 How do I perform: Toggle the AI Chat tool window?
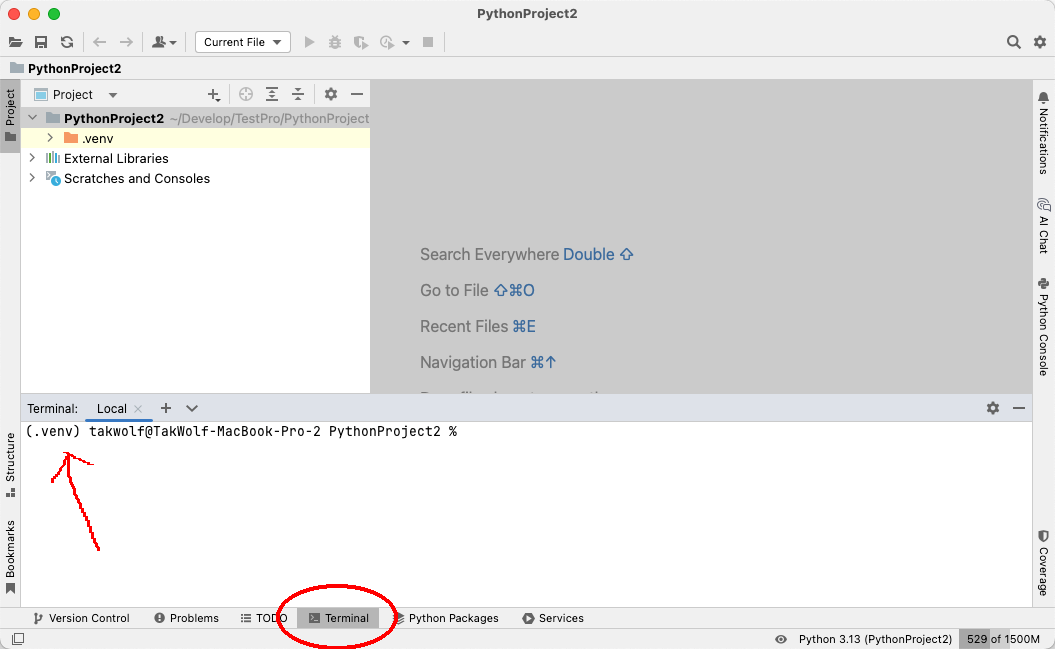(x=1044, y=226)
